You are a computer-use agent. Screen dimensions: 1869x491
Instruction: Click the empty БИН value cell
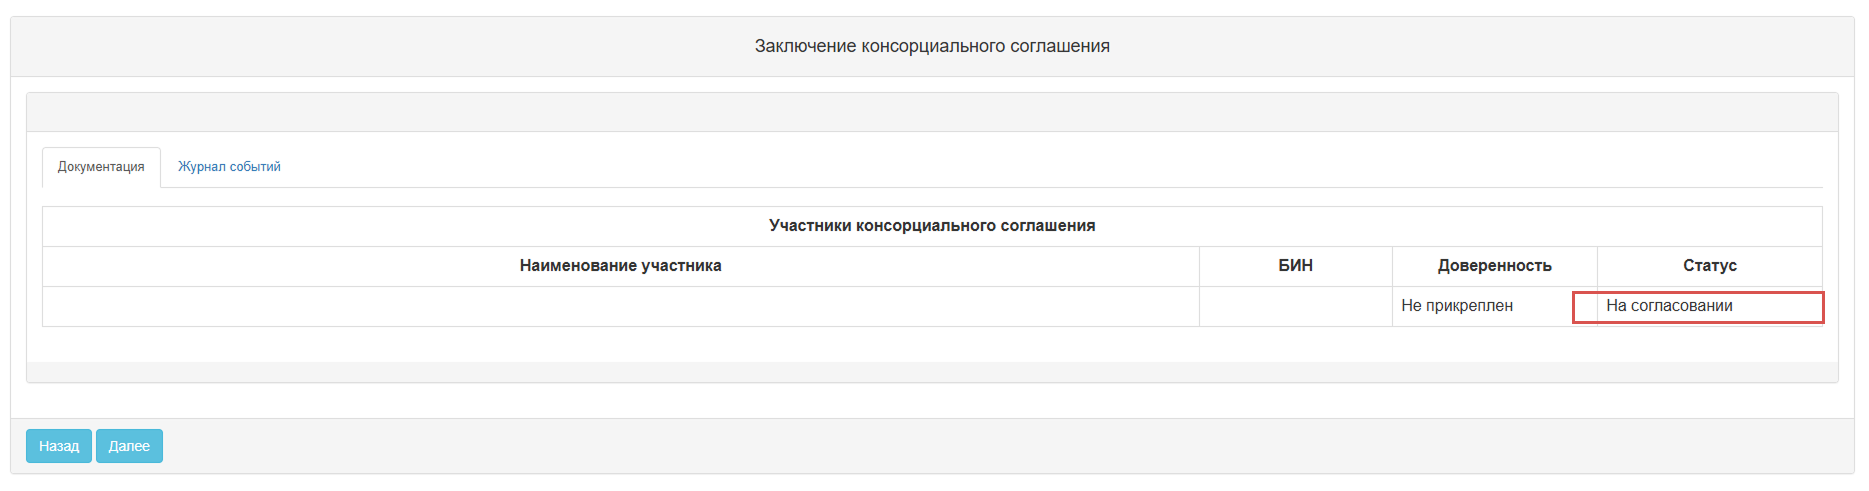(1295, 306)
